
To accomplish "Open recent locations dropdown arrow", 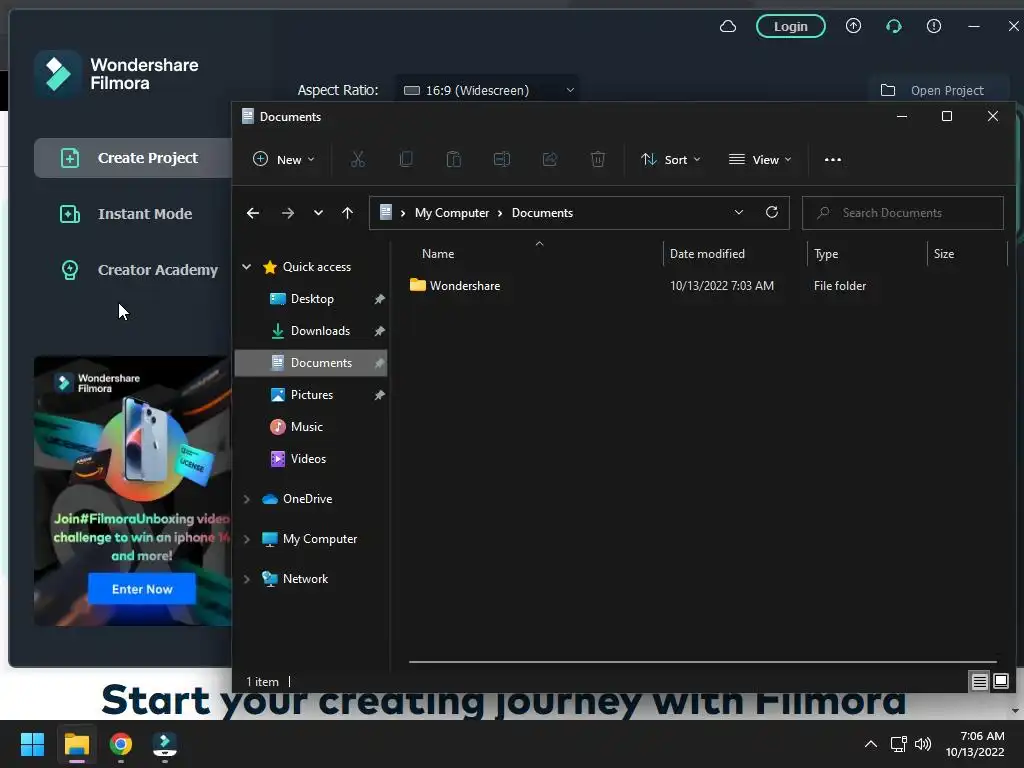I will coord(318,213).
